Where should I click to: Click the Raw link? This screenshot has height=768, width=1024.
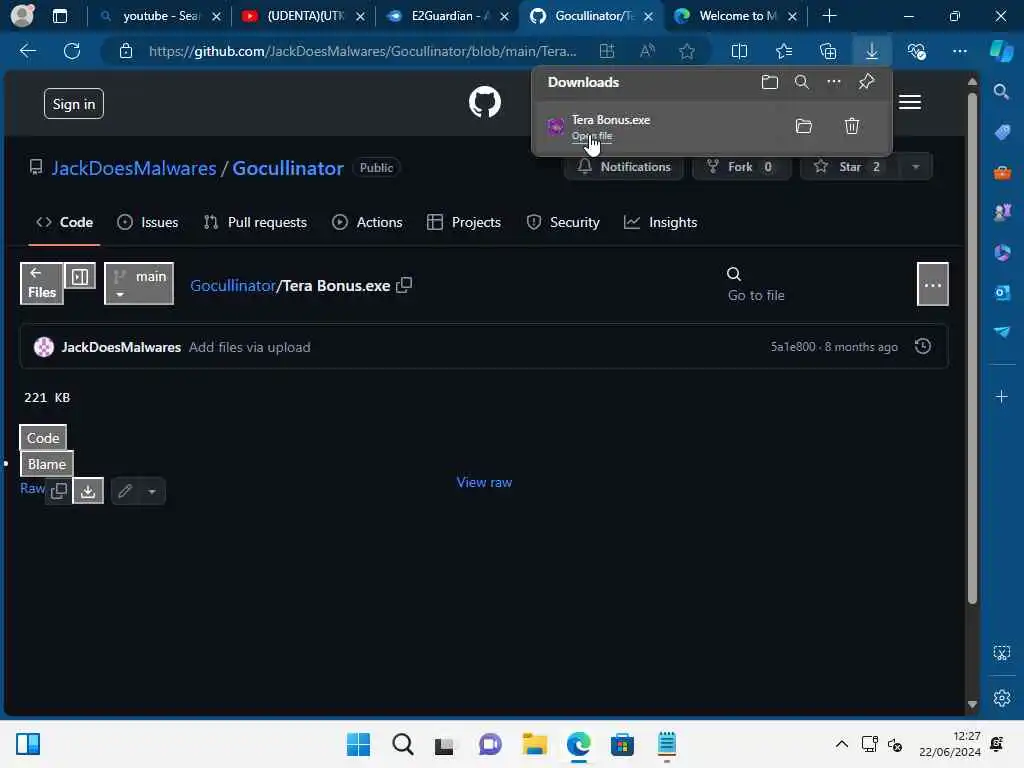pyautogui.click(x=32, y=488)
